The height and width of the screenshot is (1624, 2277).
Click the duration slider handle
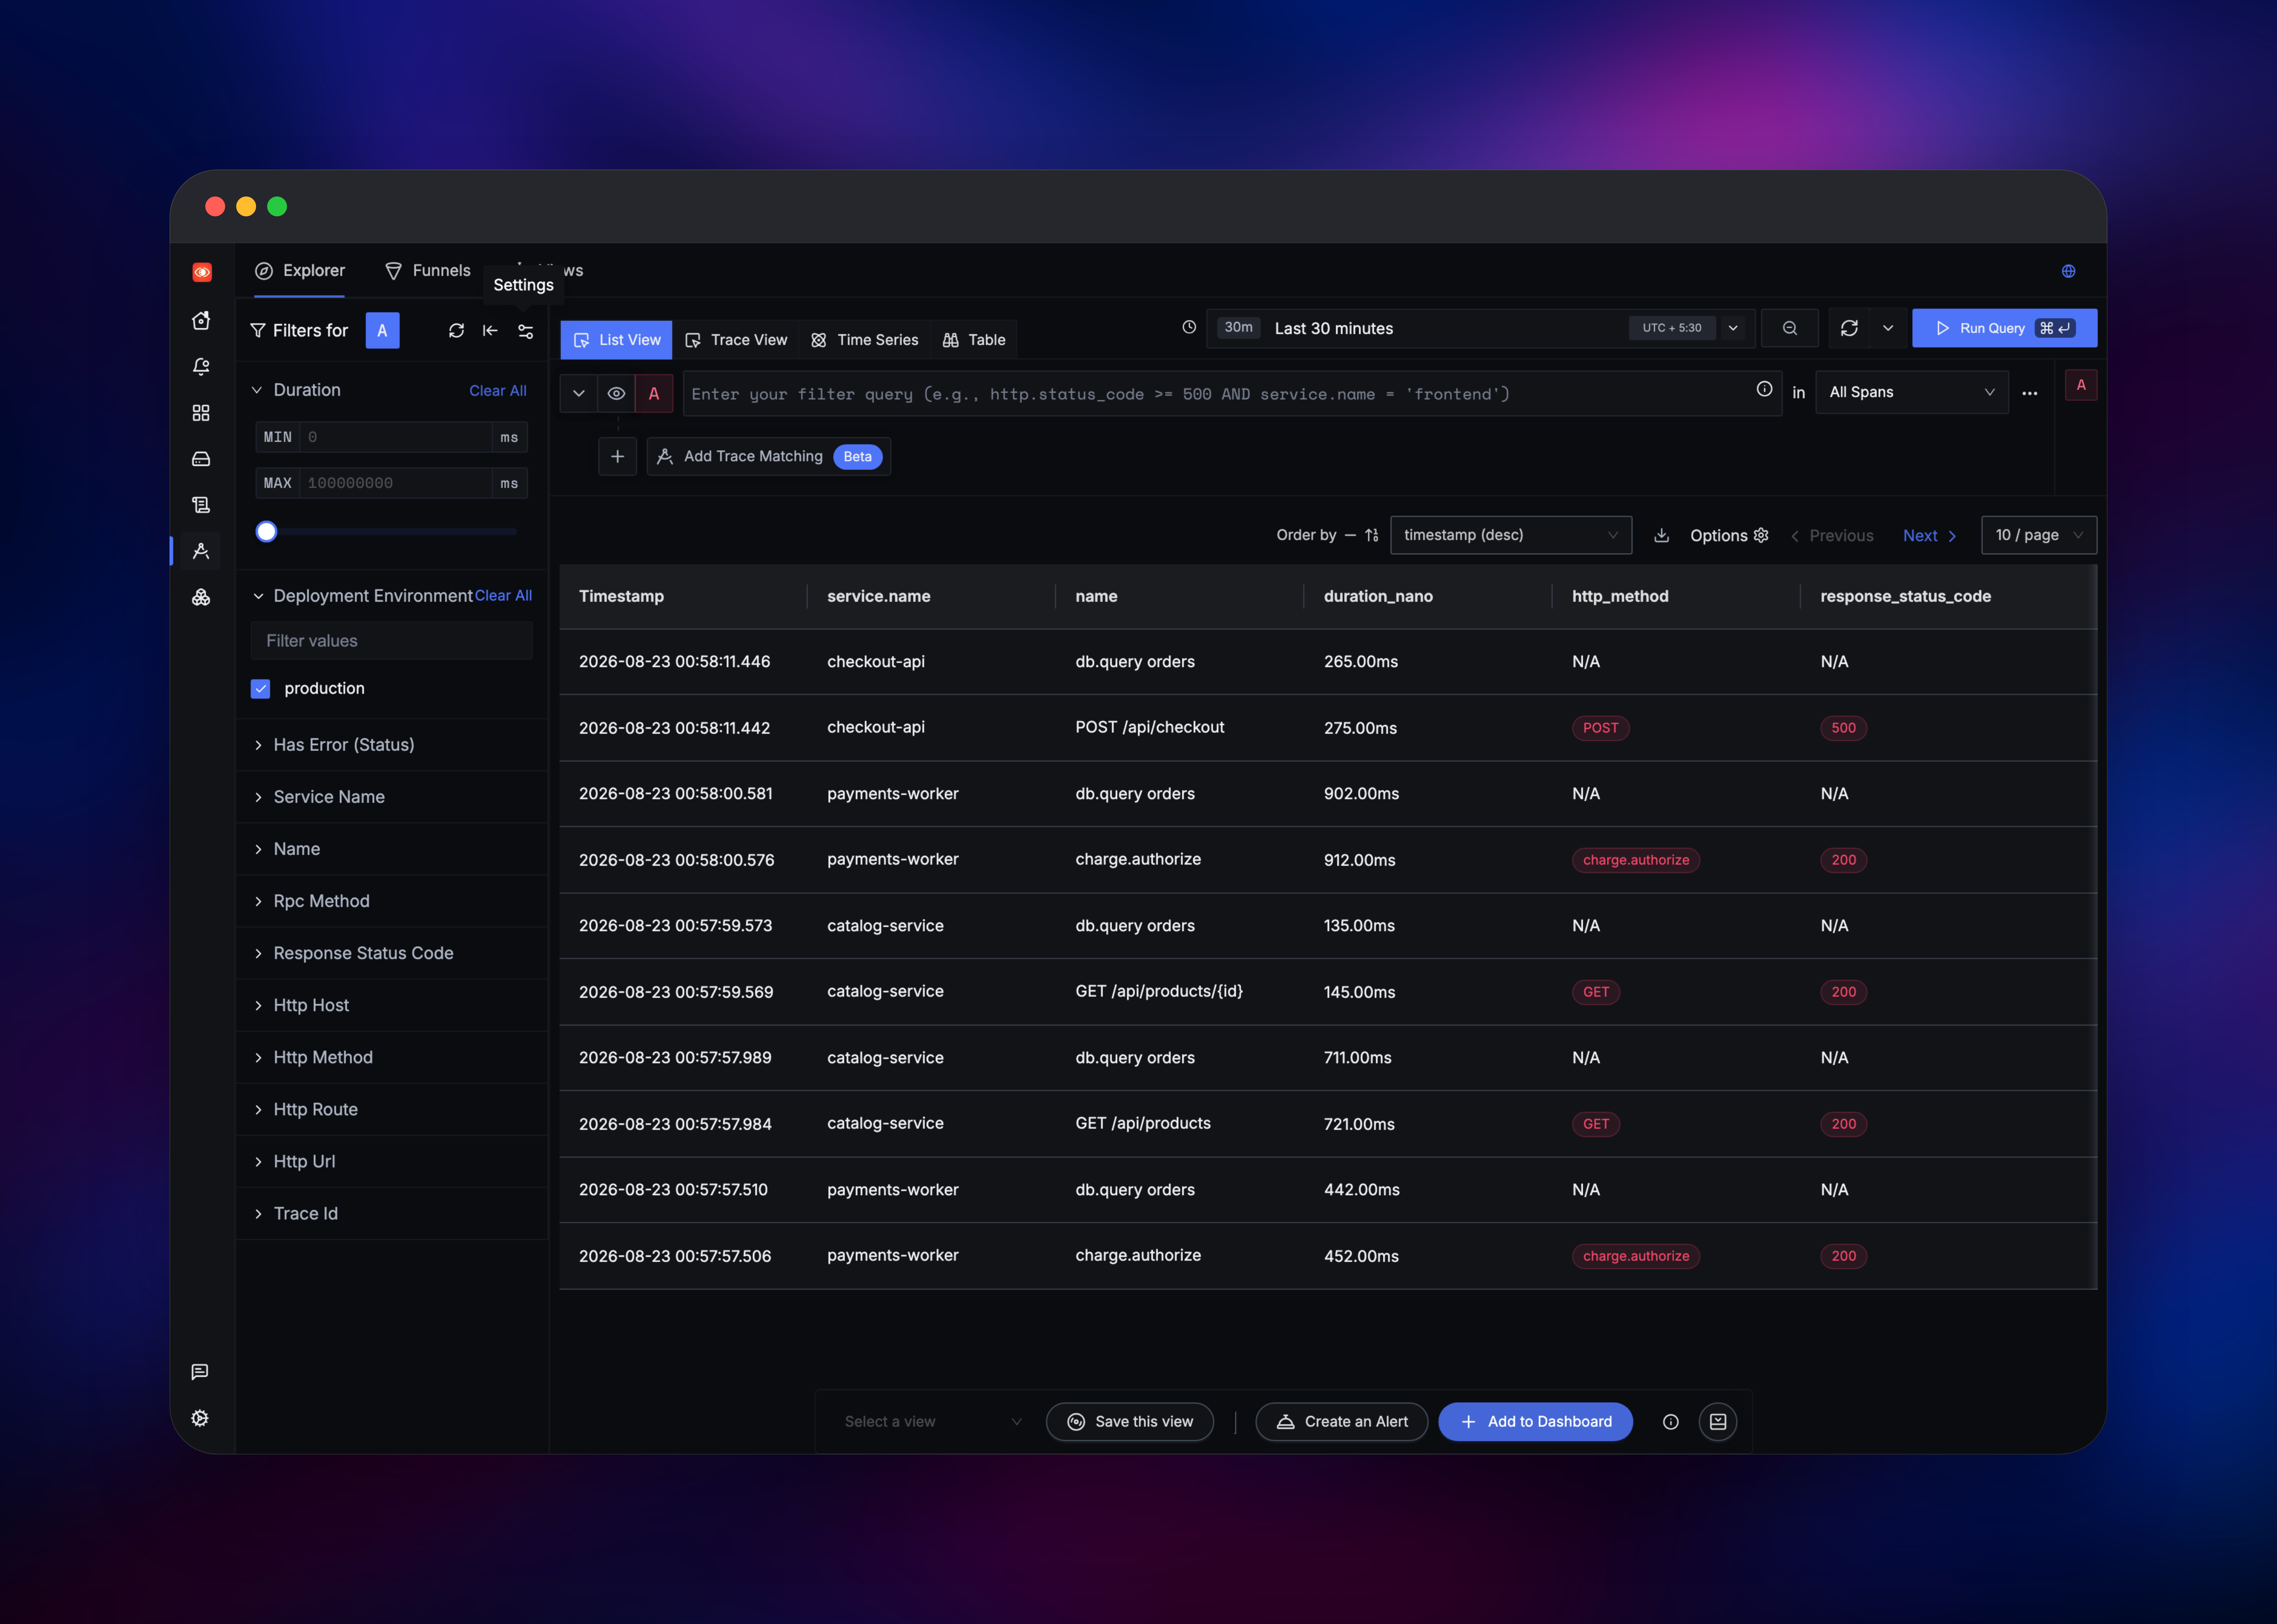(266, 532)
